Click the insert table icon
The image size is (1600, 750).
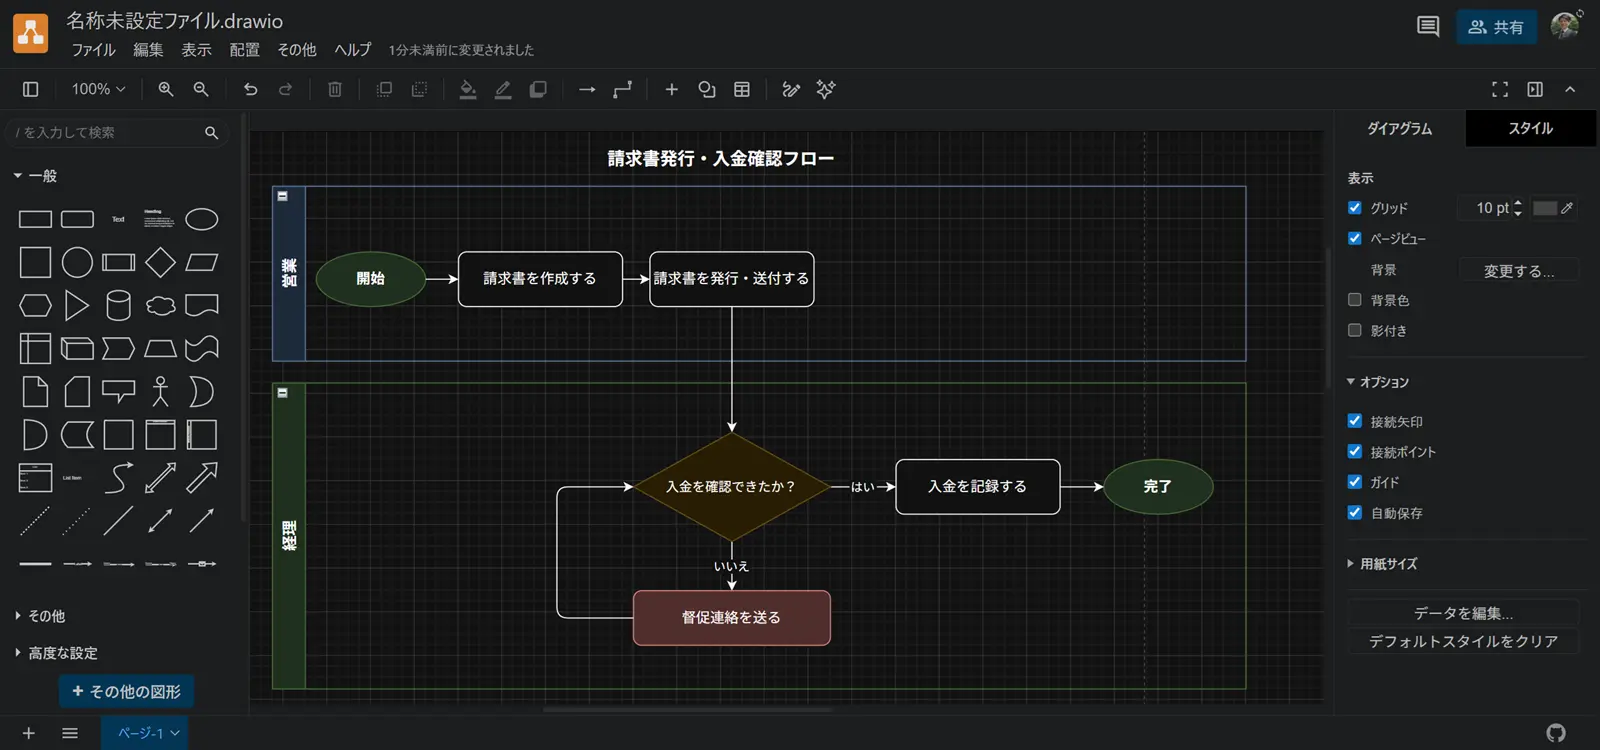pyautogui.click(x=742, y=89)
